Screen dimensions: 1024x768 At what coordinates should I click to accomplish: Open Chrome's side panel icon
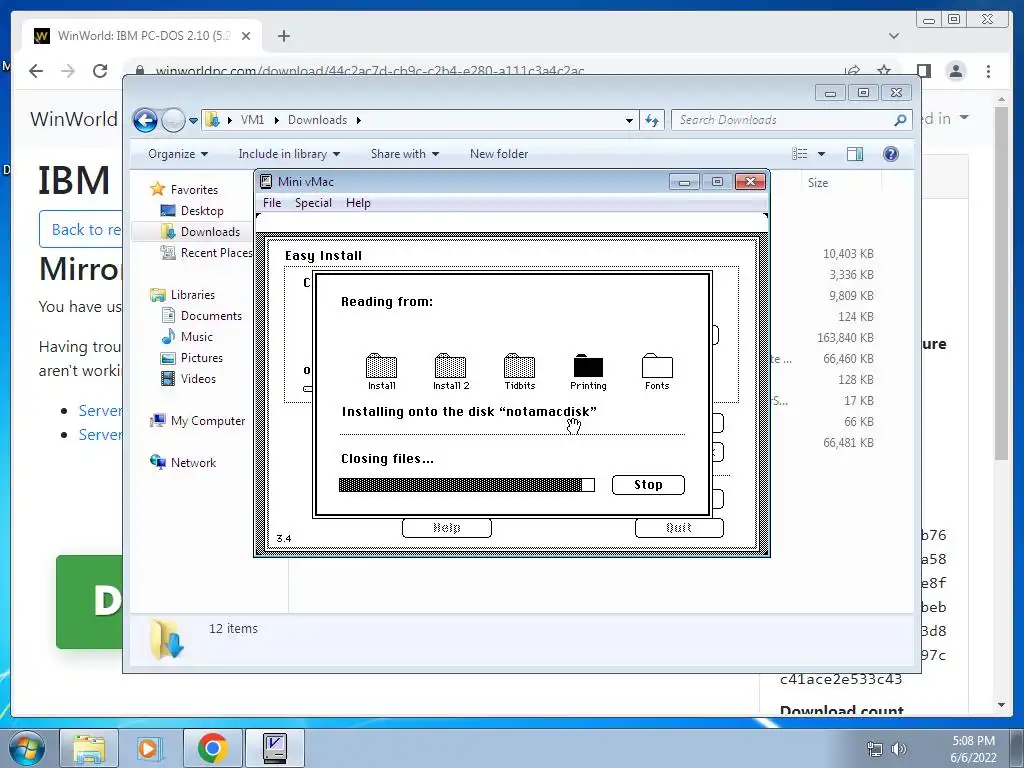pyautogui.click(x=923, y=71)
